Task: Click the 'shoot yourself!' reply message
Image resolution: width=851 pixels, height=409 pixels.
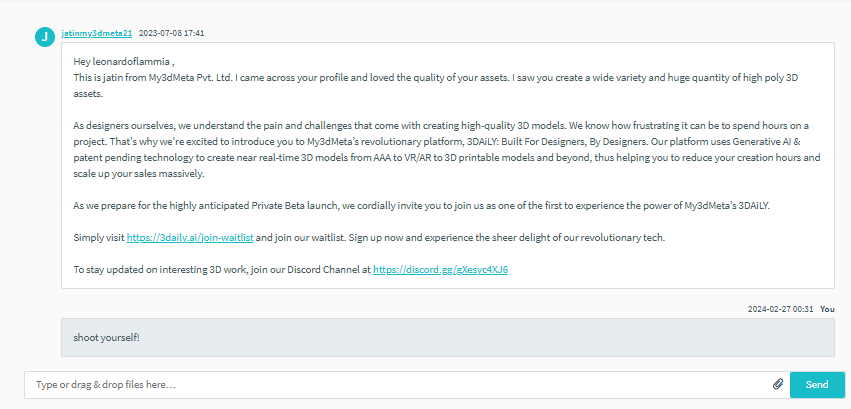Action: tap(448, 337)
